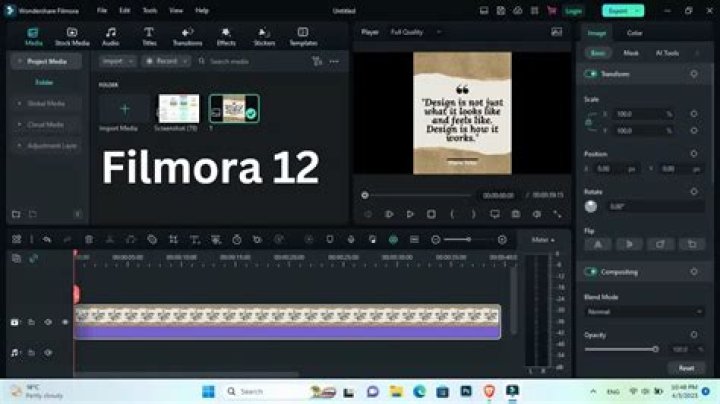
Task: Click the timeline delete trash icon
Action: (89, 239)
